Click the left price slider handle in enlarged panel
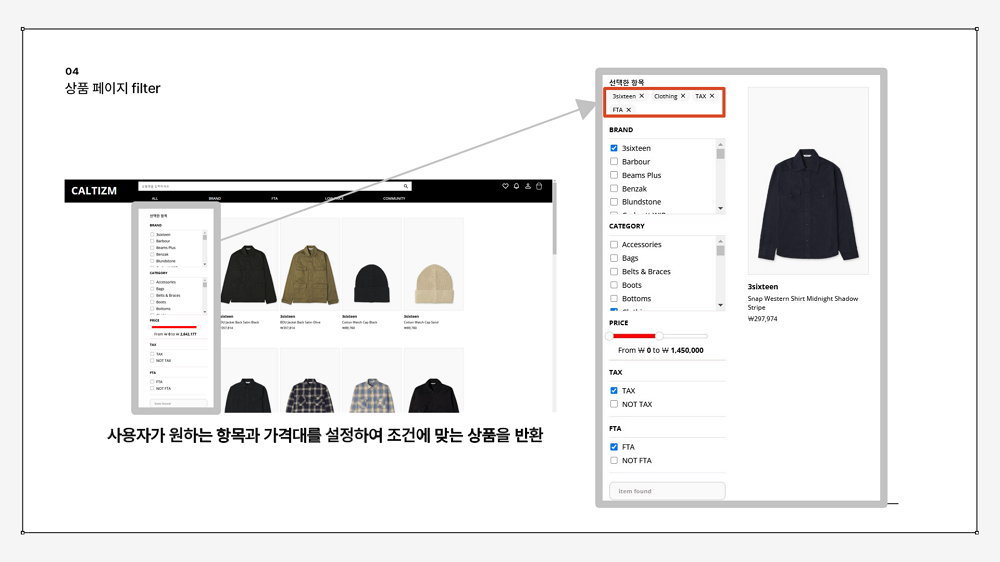Image resolution: width=1000 pixels, height=562 pixels. (x=610, y=336)
